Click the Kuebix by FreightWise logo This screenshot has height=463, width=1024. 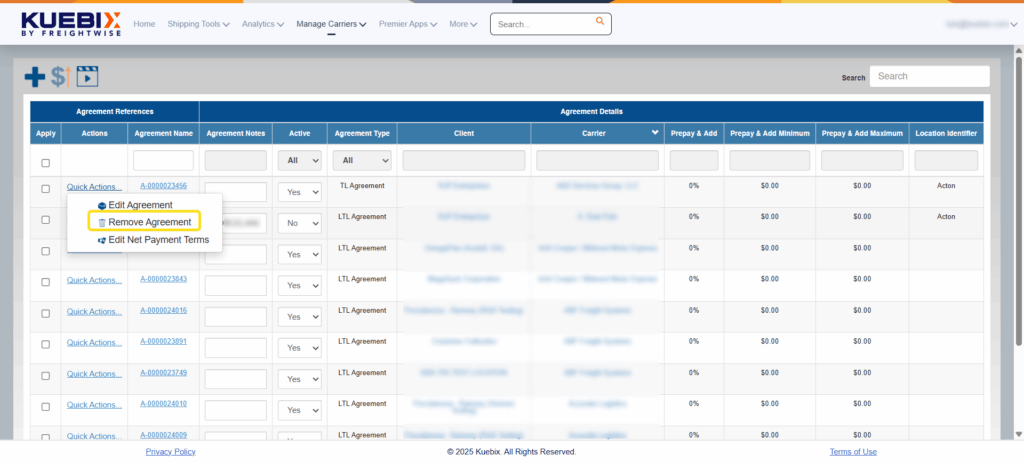point(70,24)
